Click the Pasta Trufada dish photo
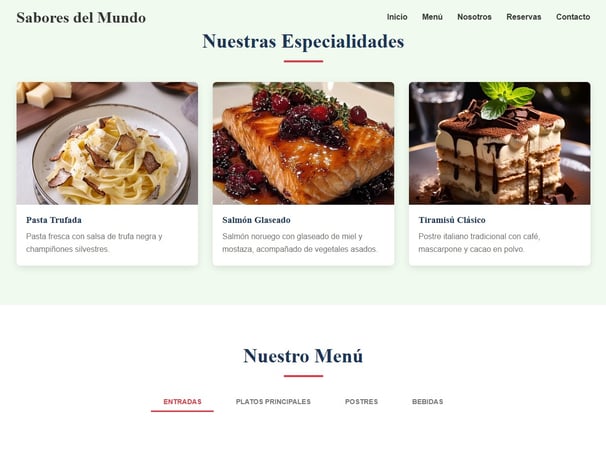This screenshot has height=464, width=606. (x=107, y=143)
